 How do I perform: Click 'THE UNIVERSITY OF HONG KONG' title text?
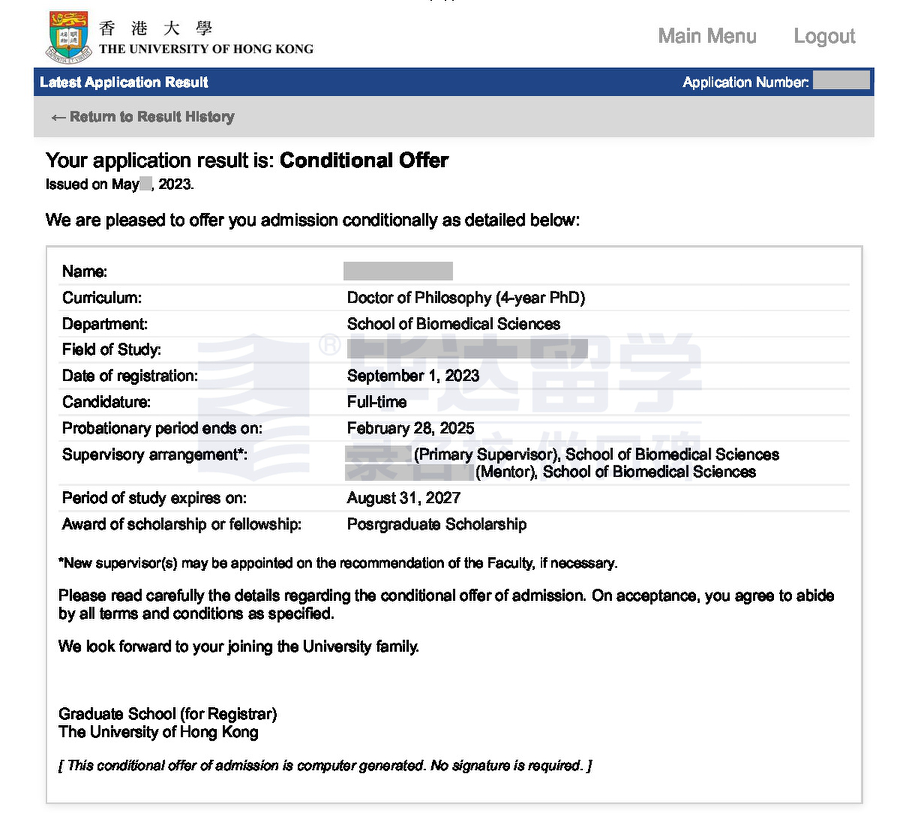206,49
